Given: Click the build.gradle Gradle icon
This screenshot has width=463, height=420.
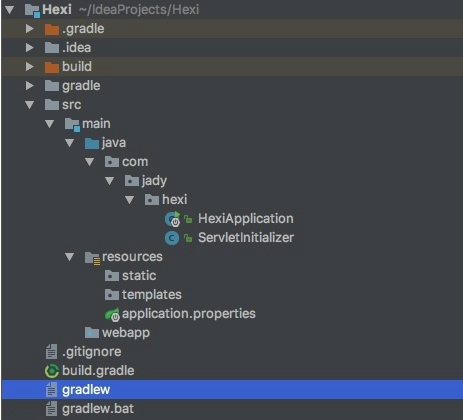Looking at the screenshot, I should pos(52,371).
